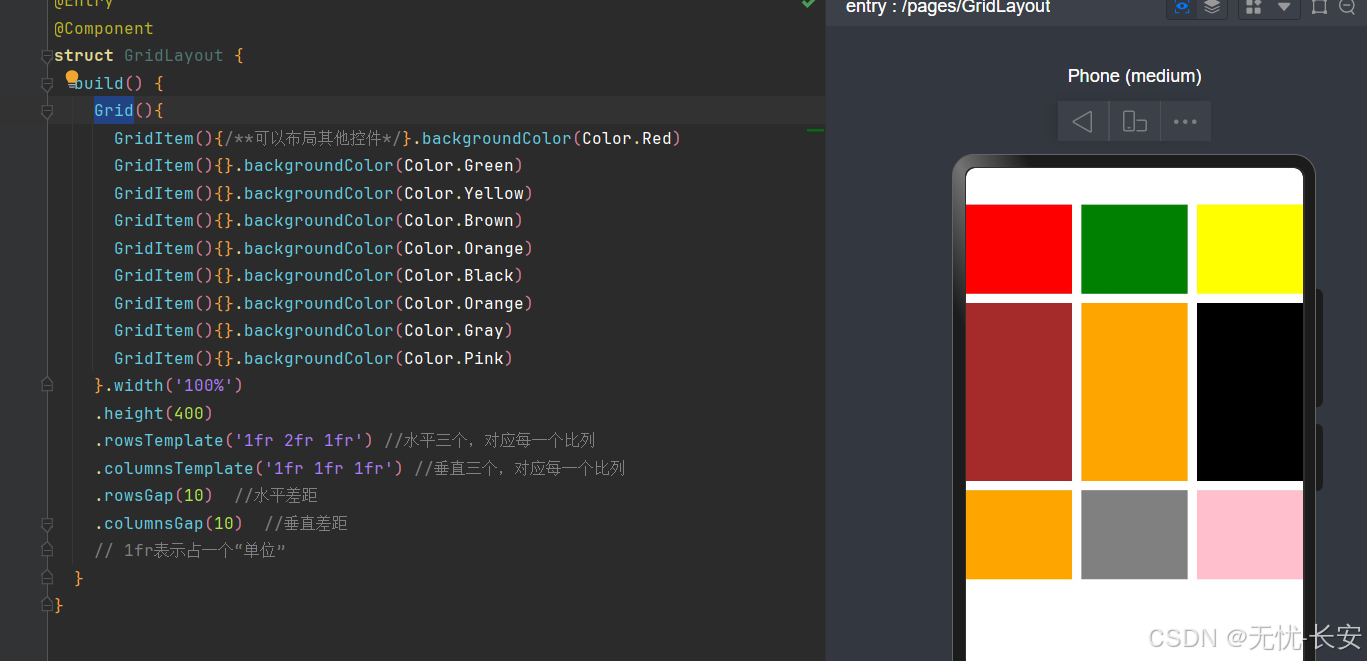The height and width of the screenshot is (661, 1367).
Task: Select the small orange bottom-row cell in the preview
Action: coord(1019,534)
